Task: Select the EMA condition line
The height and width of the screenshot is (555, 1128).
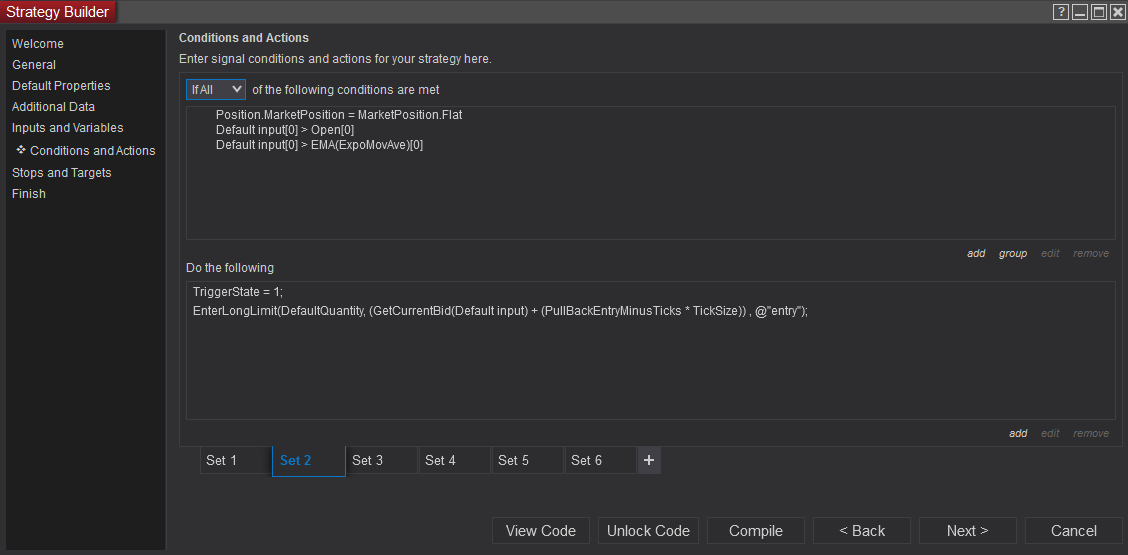Action: (x=319, y=145)
